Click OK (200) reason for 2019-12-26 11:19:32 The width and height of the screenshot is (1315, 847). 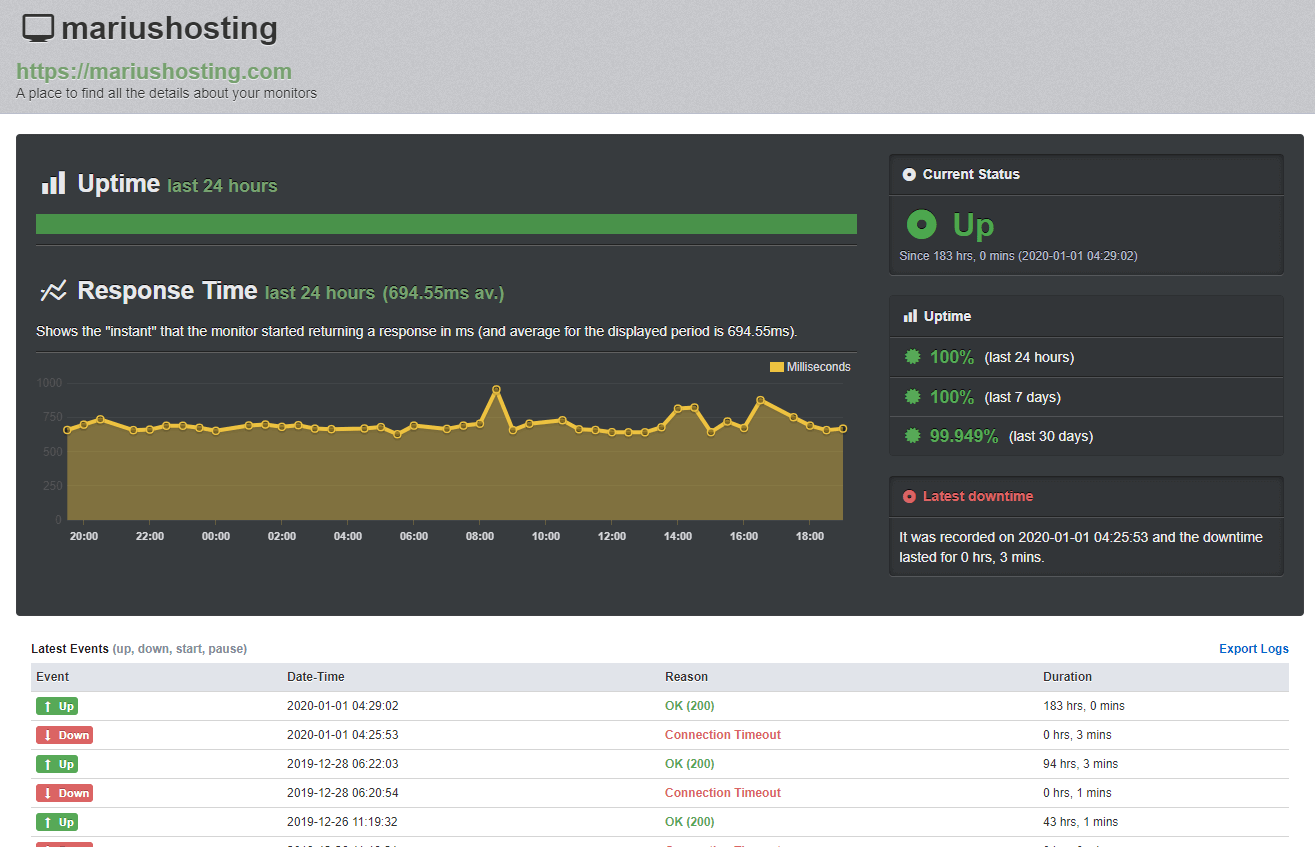coord(690,822)
